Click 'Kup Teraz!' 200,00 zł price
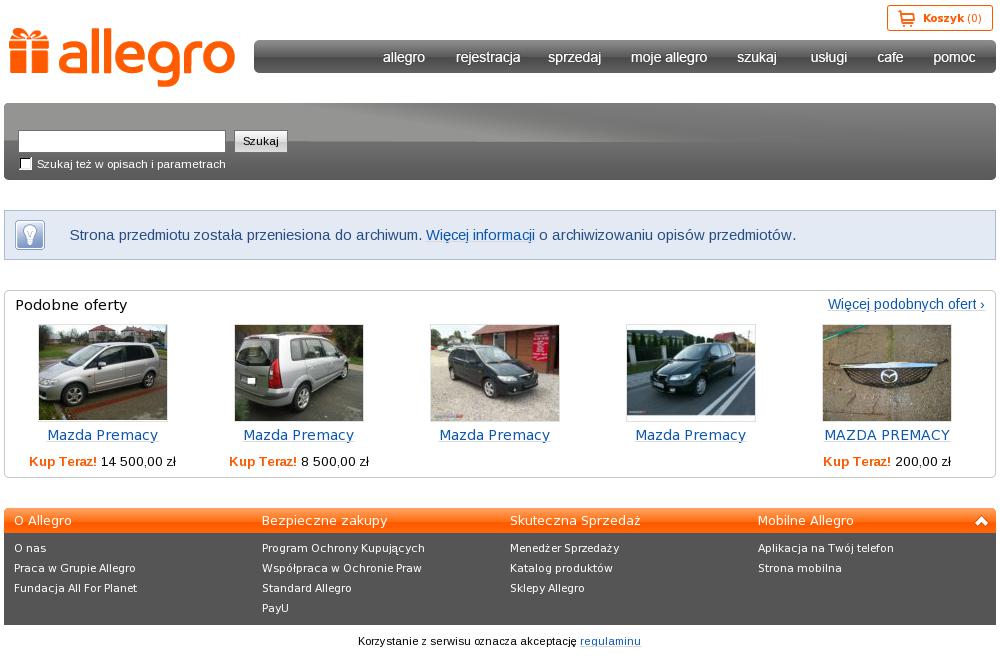 (886, 461)
